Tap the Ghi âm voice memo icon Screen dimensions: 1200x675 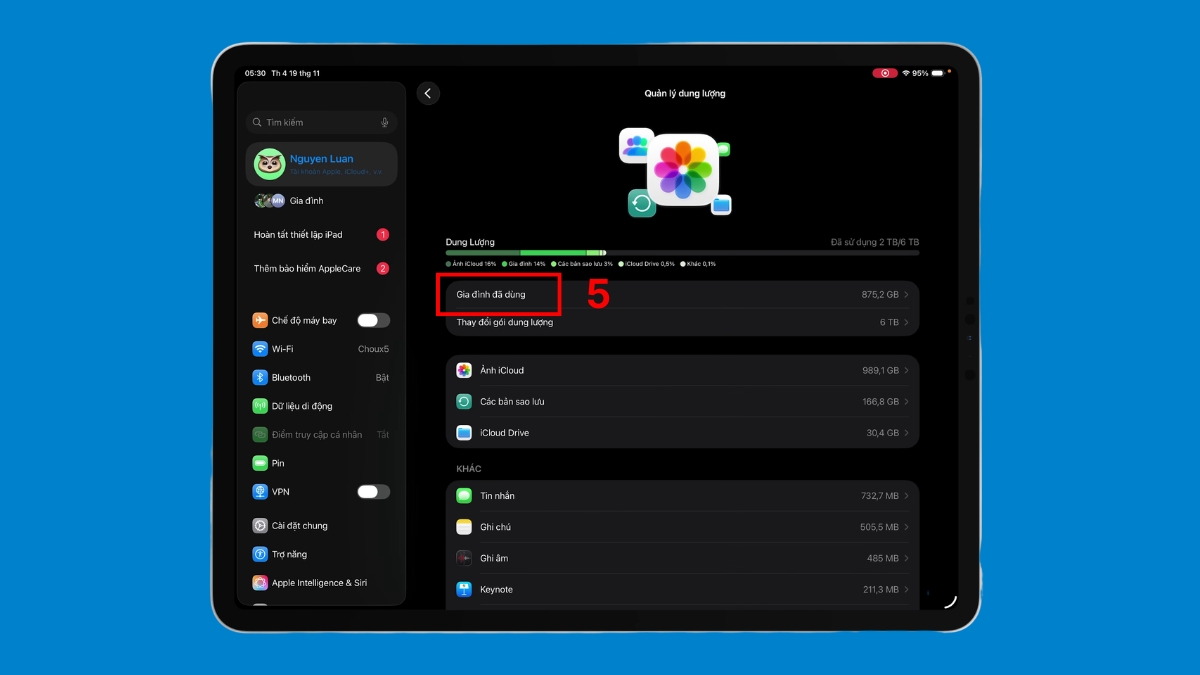(464, 558)
